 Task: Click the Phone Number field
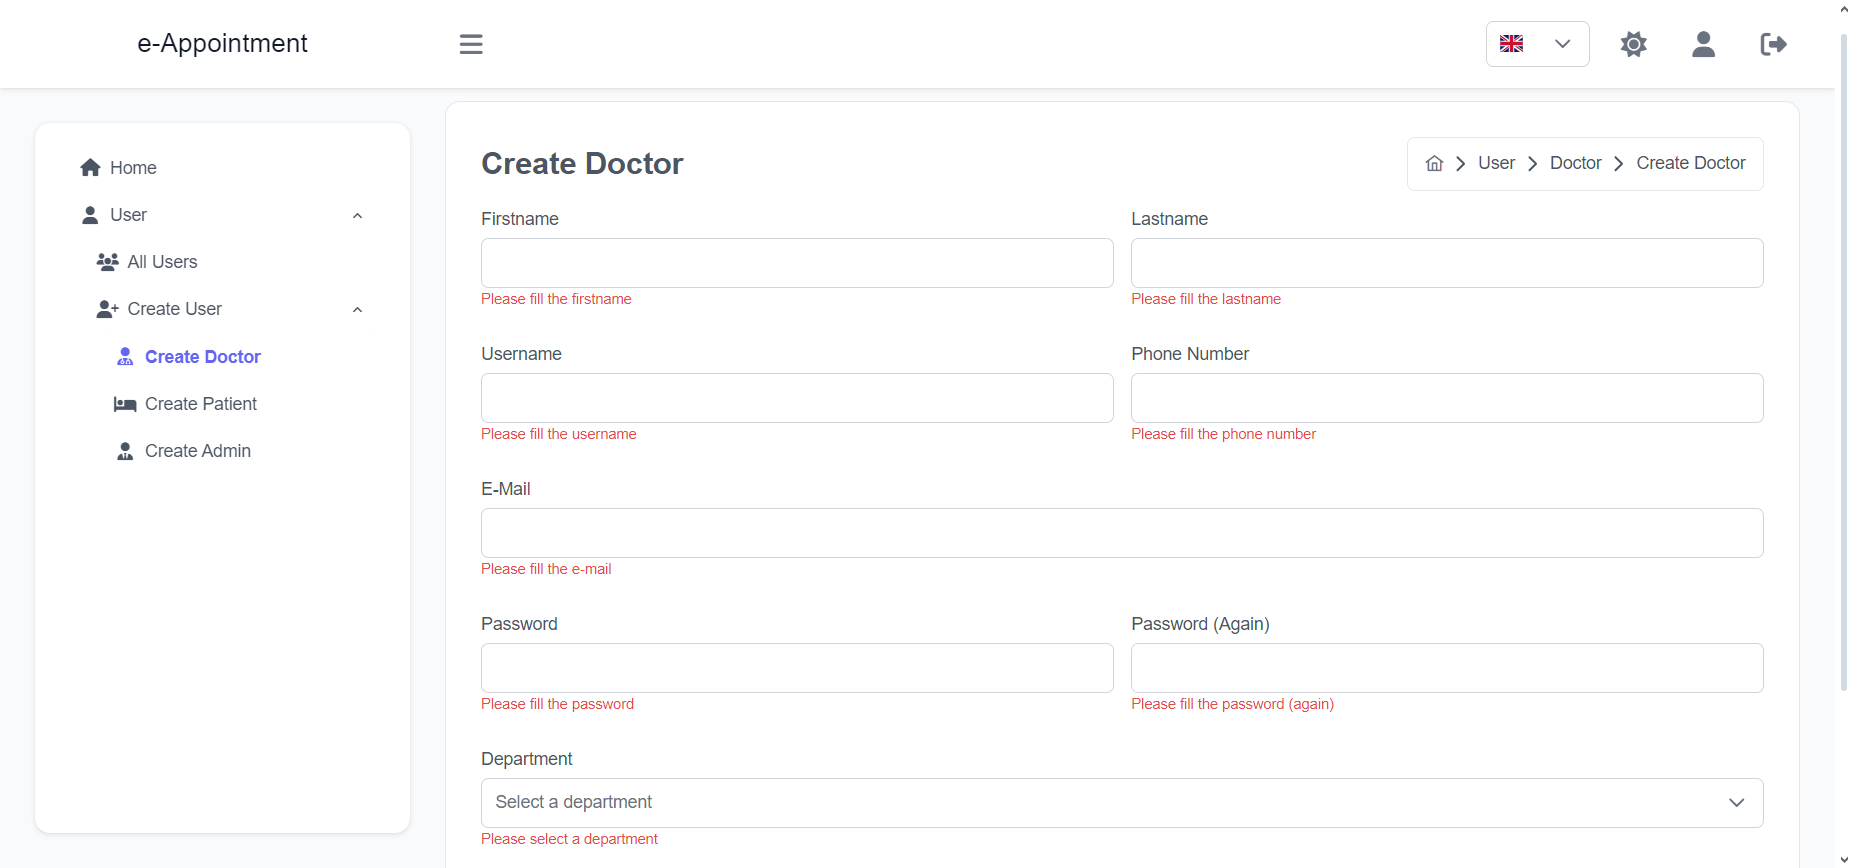(x=1447, y=398)
